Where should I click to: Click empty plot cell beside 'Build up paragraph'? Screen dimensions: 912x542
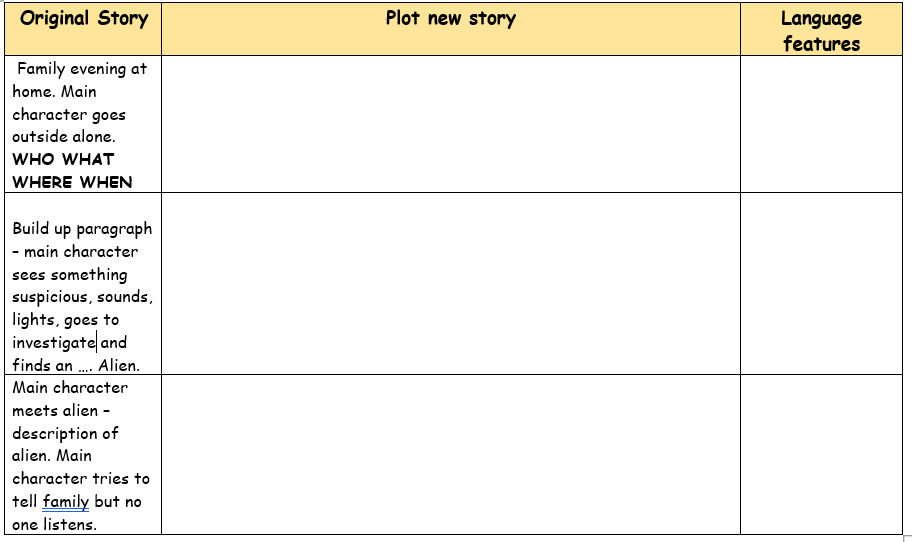pyautogui.click(x=450, y=284)
